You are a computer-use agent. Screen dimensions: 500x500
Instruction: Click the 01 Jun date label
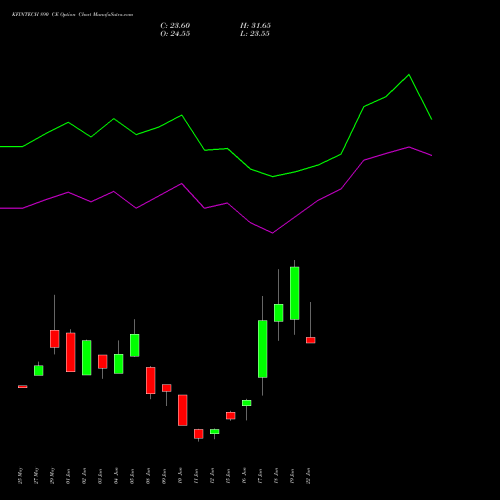[69, 476]
